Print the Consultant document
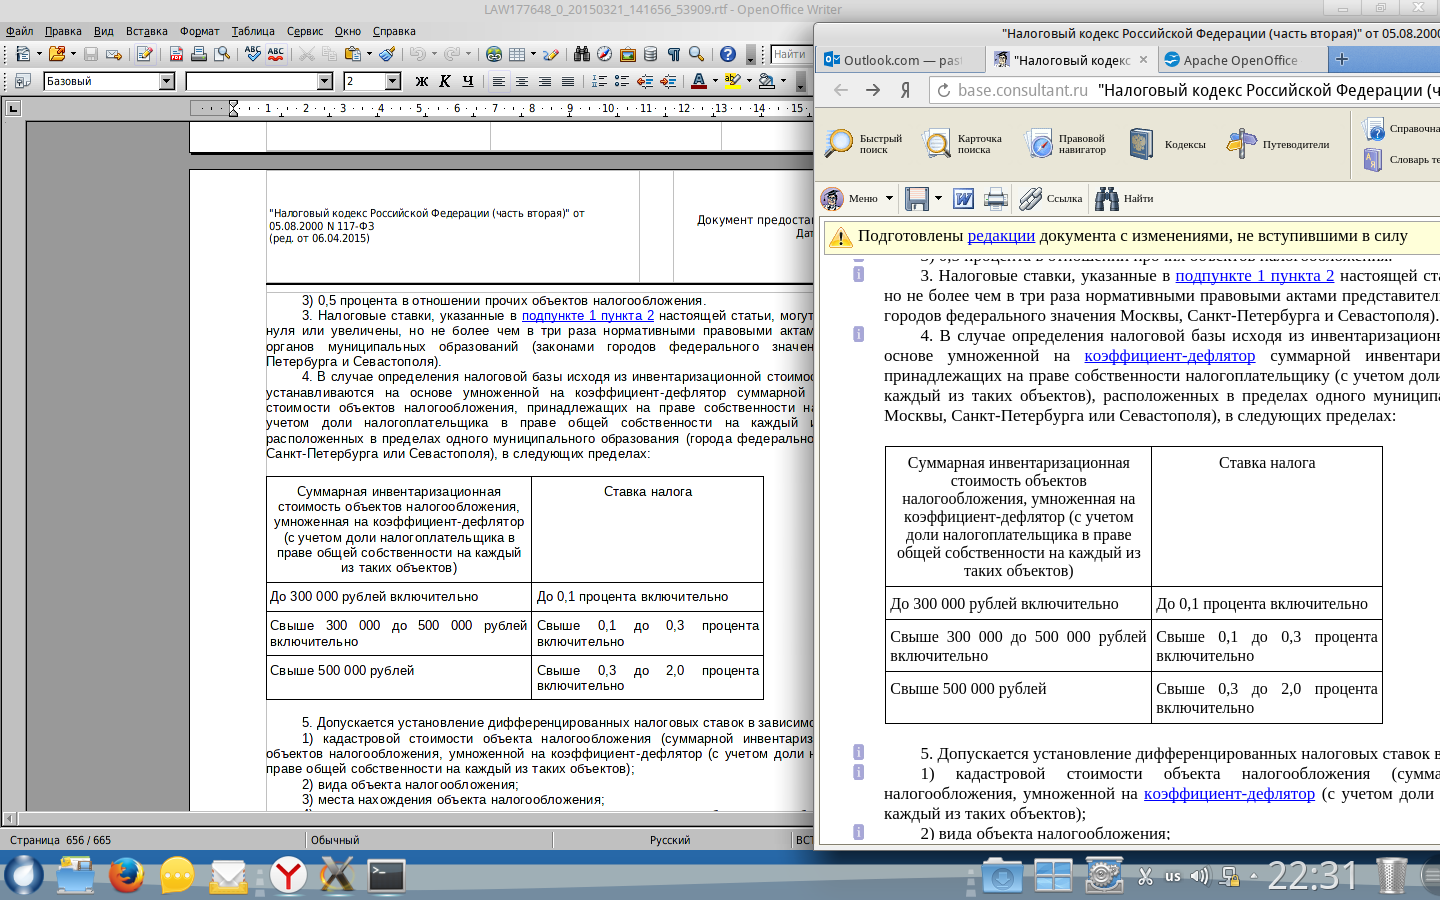The height and width of the screenshot is (900, 1440). click(995, 199)
